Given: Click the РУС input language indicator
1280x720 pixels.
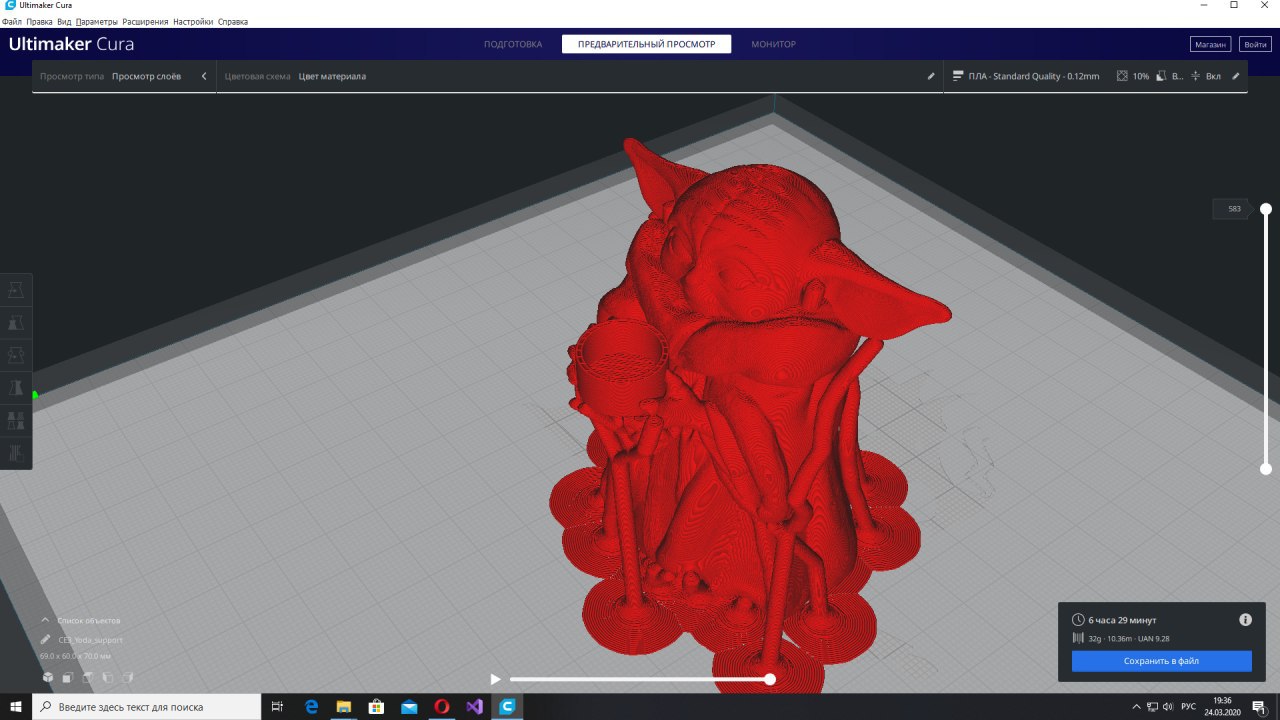Looking at the screenshot, I should click(1188, 706).
